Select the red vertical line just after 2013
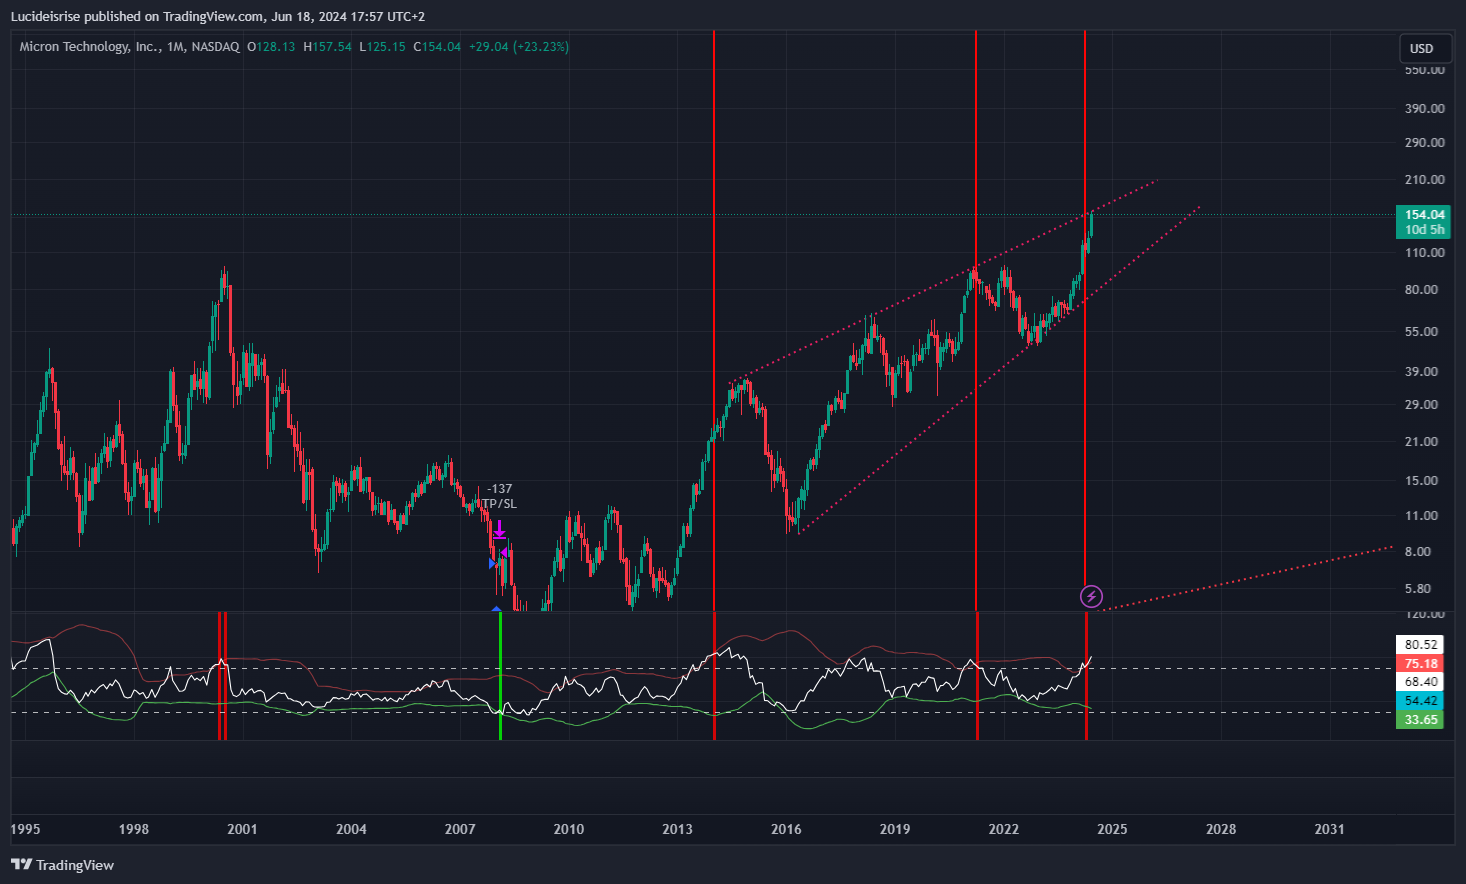This screenshot has height=884, width=1466. click(x=714, y=320)
